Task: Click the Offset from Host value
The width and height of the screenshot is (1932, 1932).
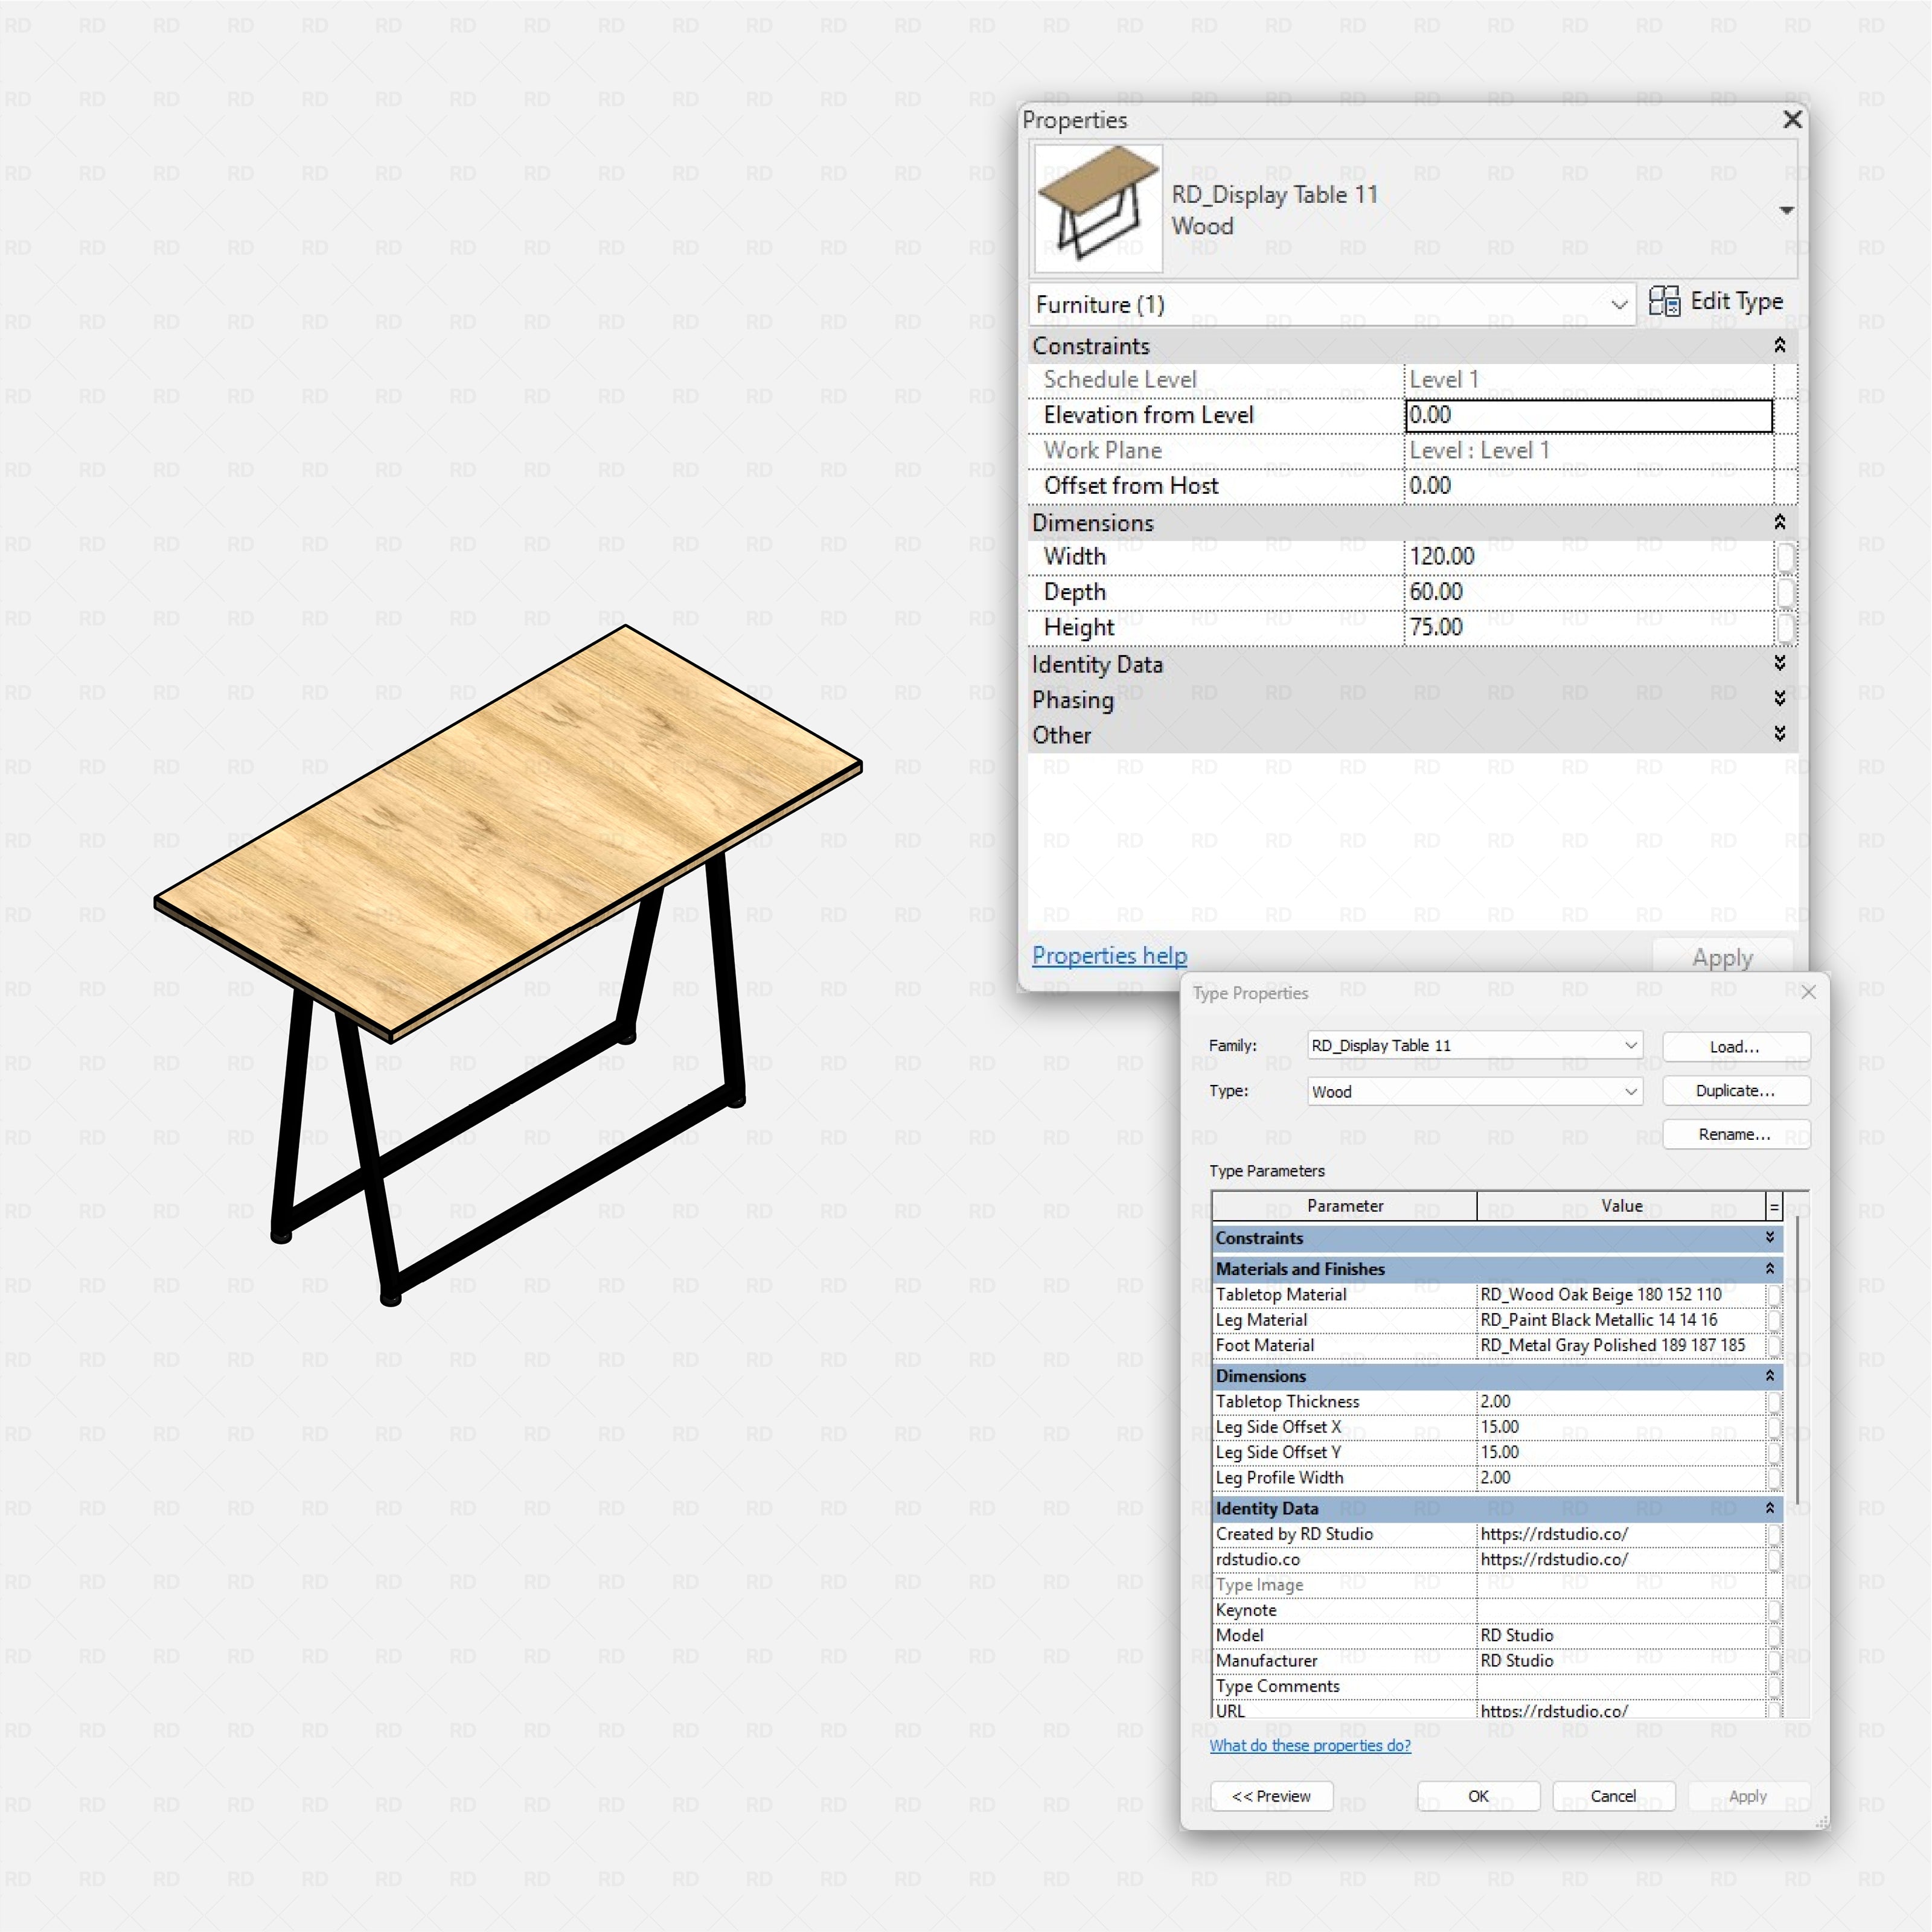Action: [x=1589, y=486]
